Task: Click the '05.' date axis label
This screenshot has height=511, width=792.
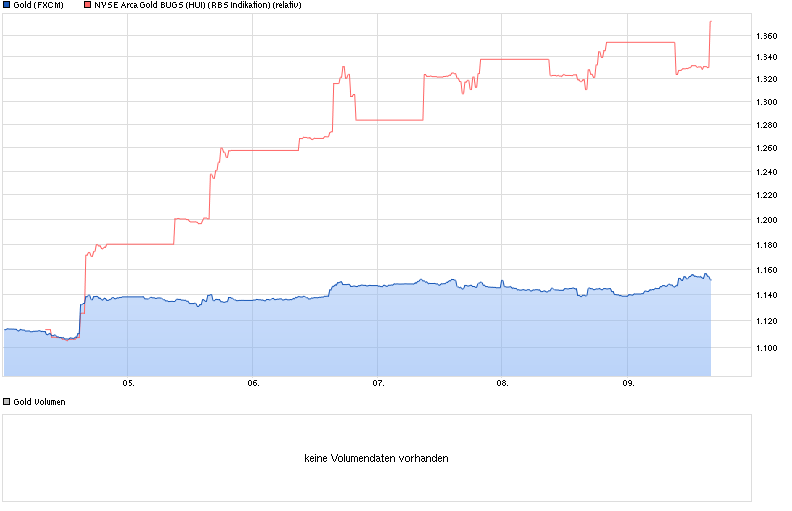Action: tap(128, 383)
